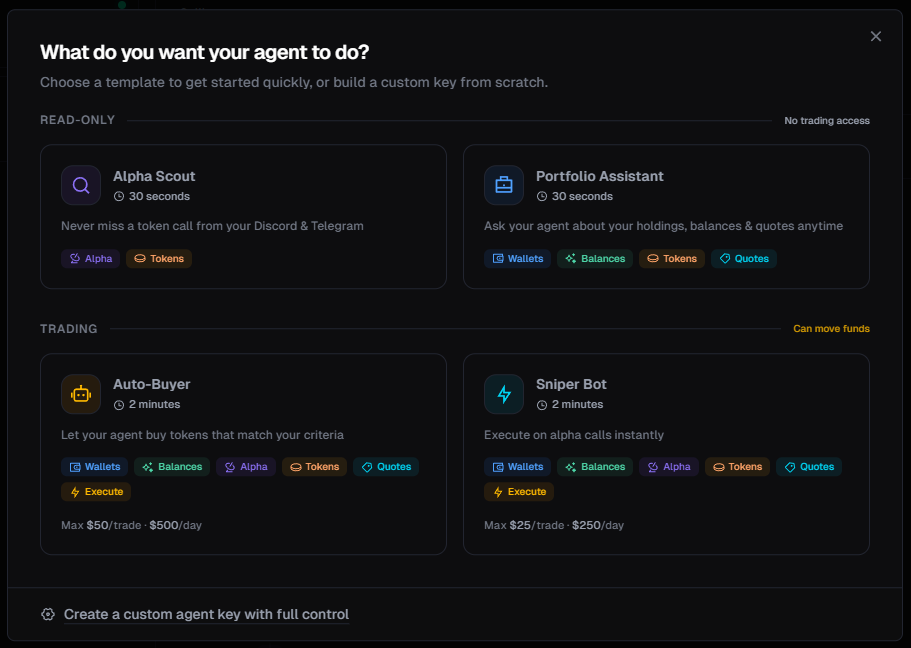This screenshot has width=911, height=648.
Task: Toggle the Quotes permission on Portfolio Assistant
Action: click(743, 258)
